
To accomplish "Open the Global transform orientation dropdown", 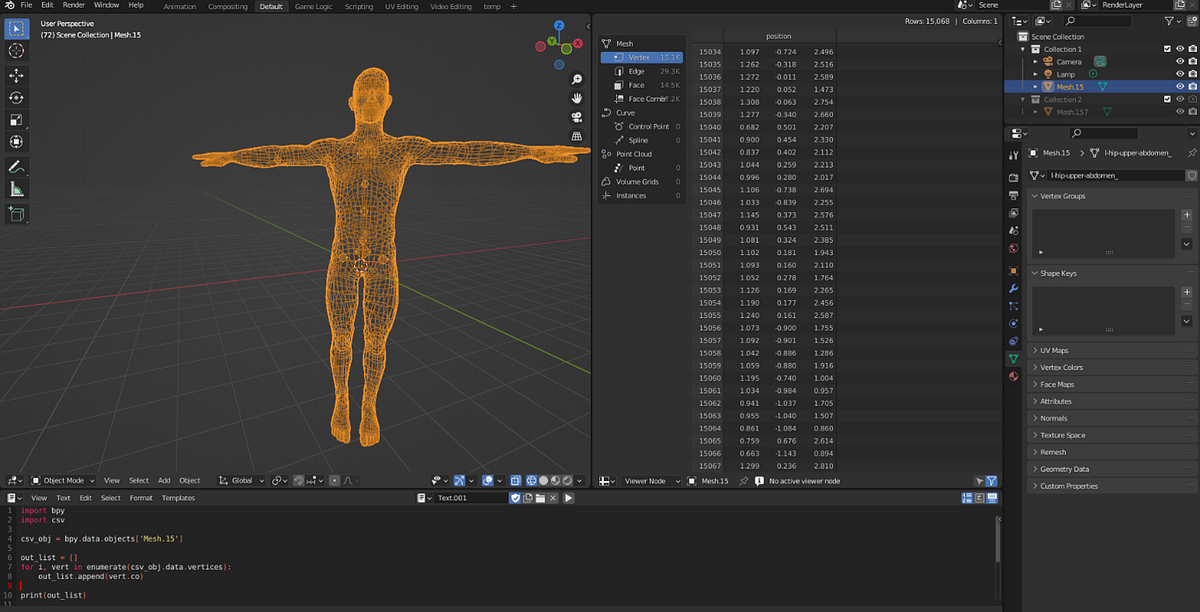I will (240, 480).
